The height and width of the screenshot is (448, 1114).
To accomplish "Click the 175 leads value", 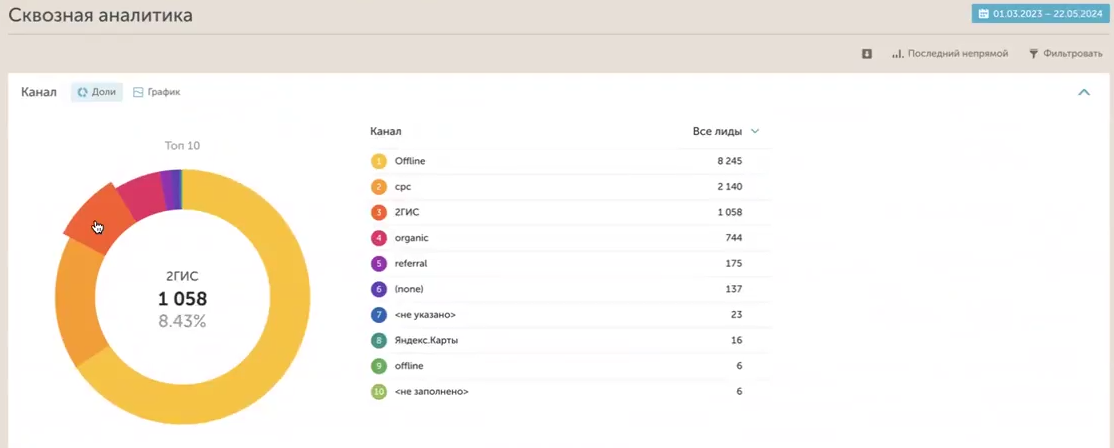I will pos(734,263).
